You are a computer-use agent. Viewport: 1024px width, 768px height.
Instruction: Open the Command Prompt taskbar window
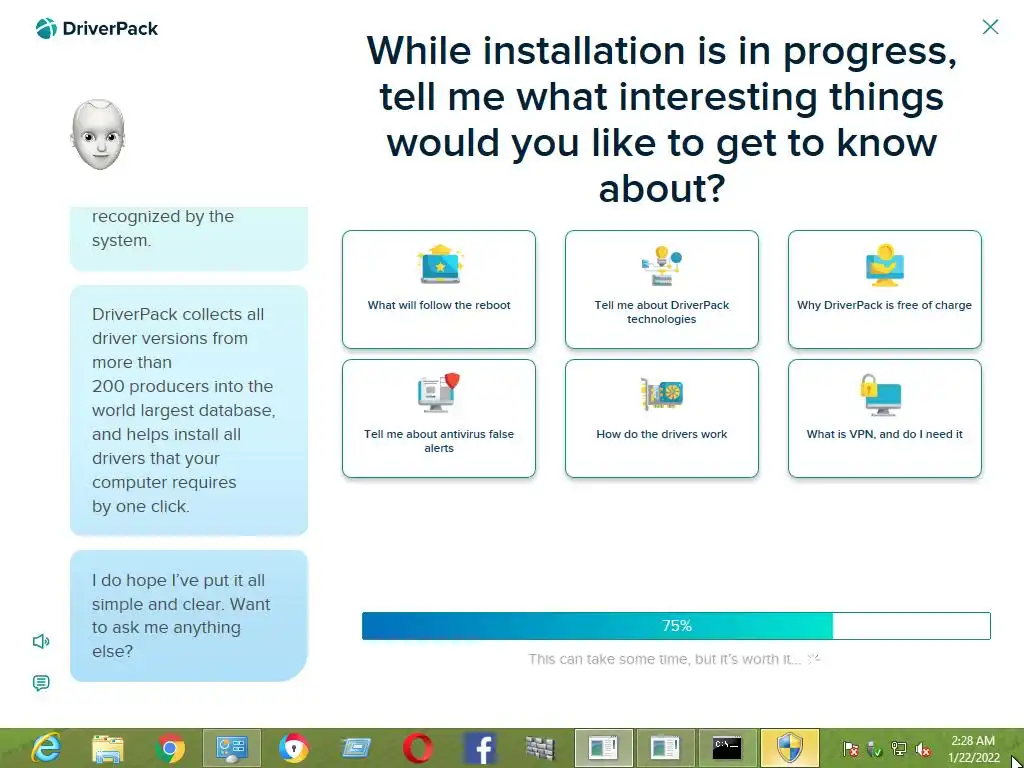point(727,748)
